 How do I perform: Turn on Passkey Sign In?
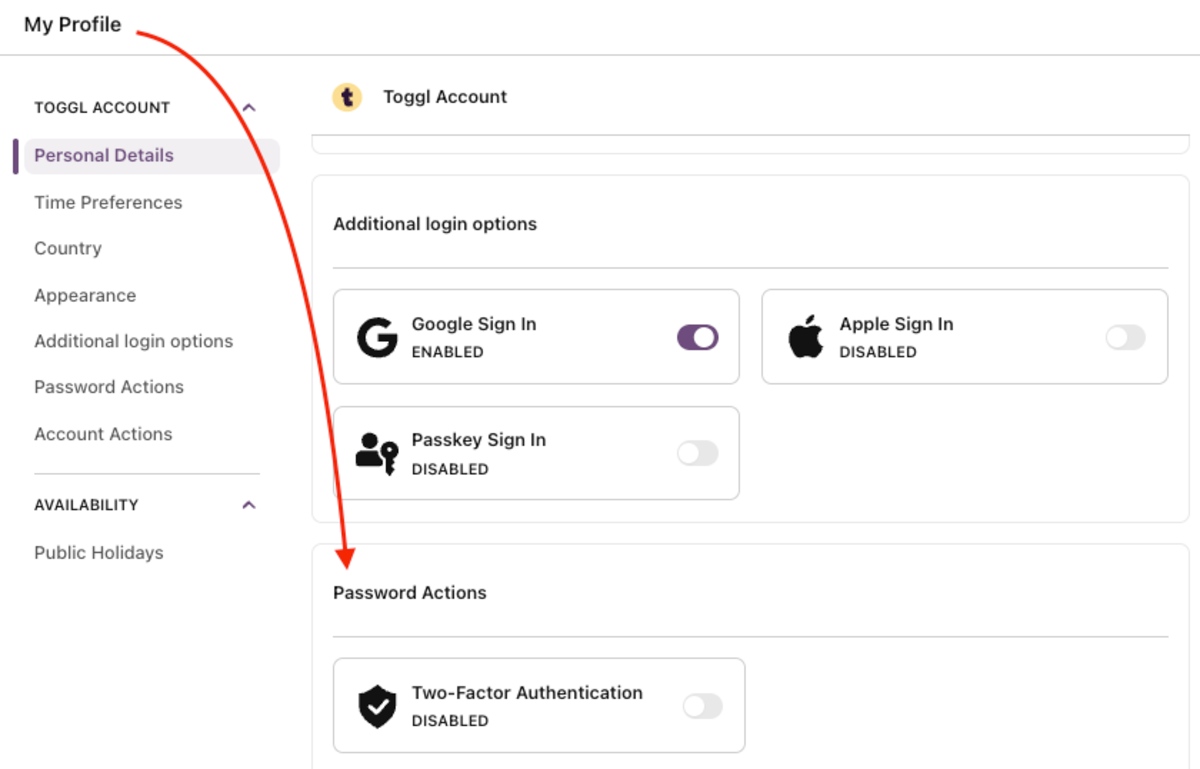point(697,452)
